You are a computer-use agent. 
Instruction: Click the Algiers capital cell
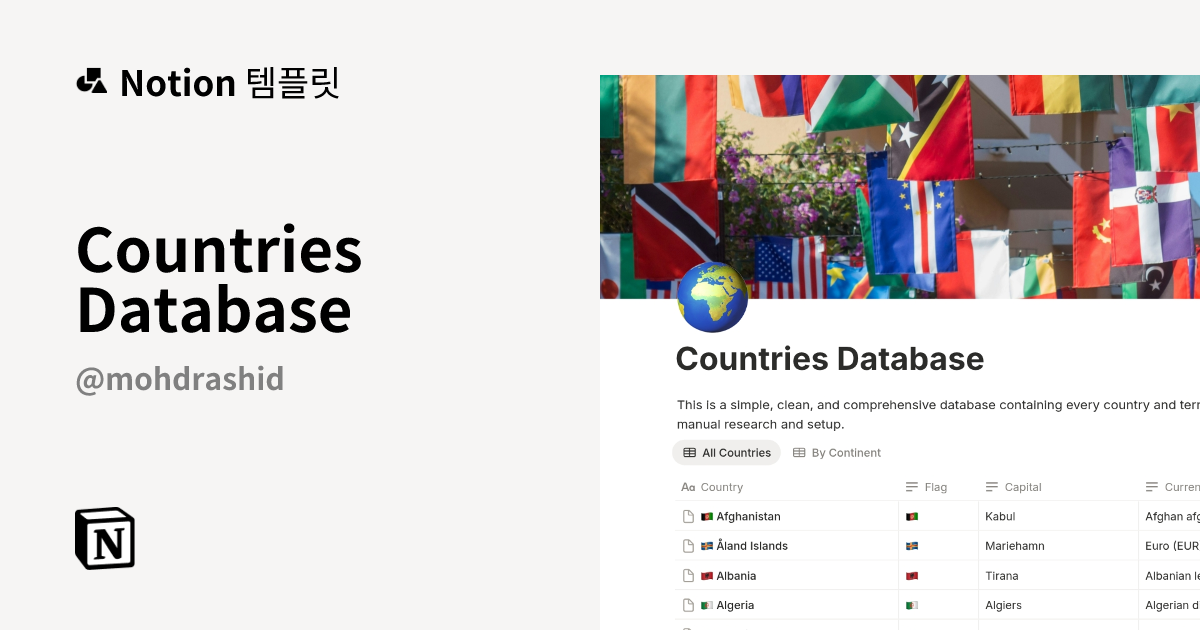(x=1058, y=605)
